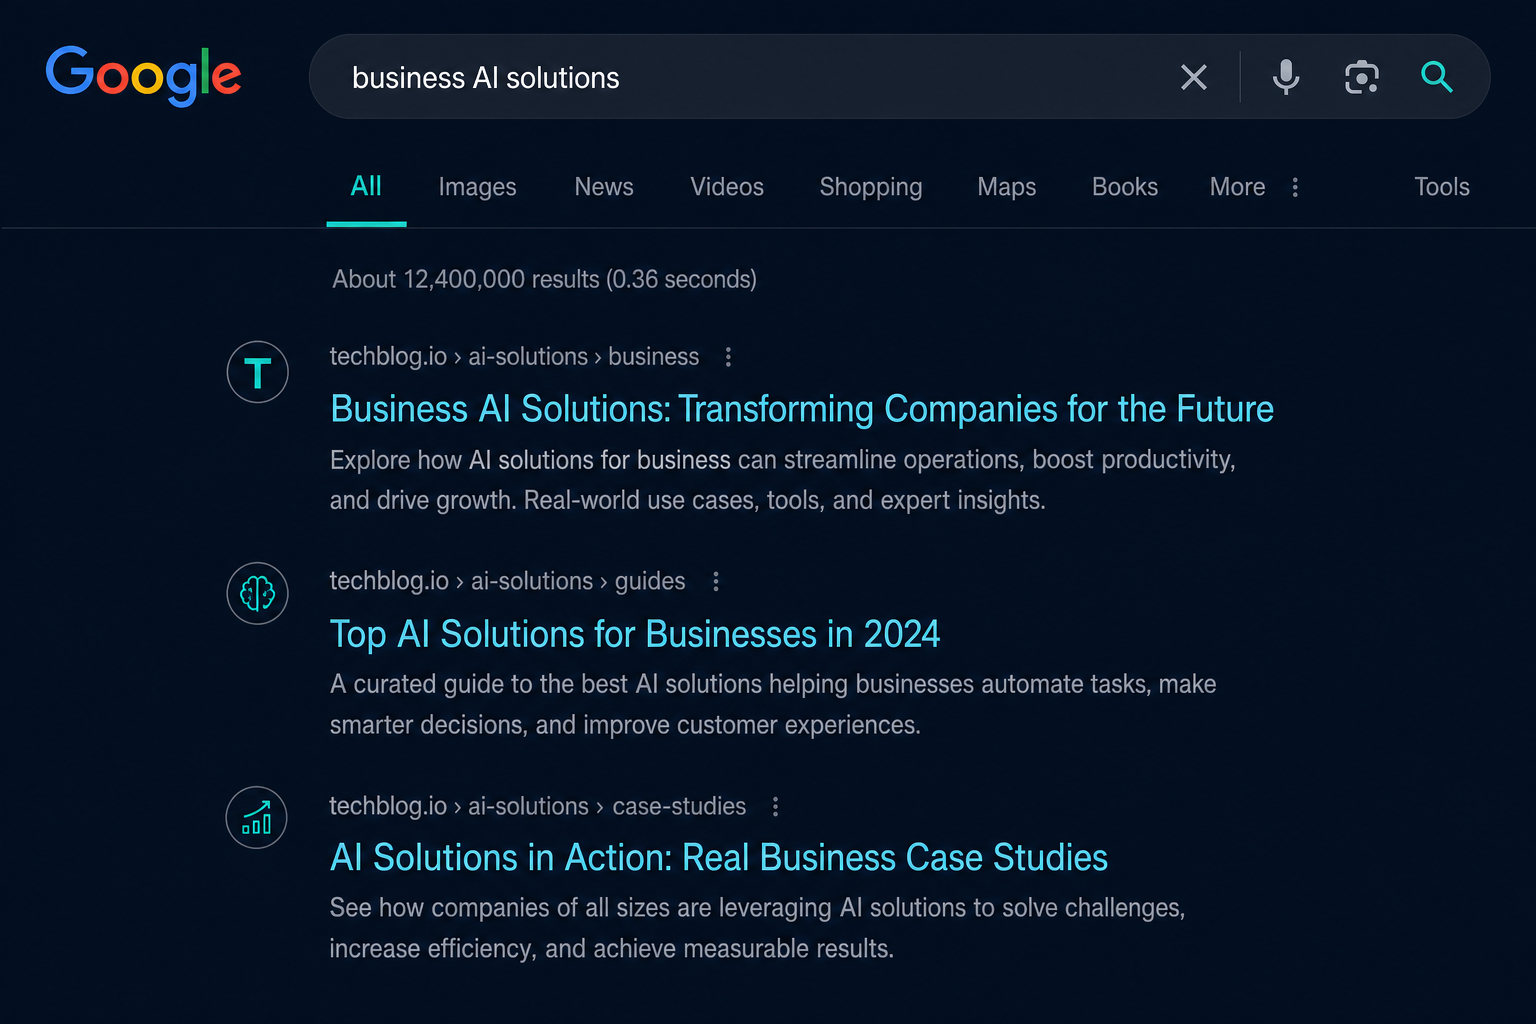Select the Books tab
The width and height of the screenshot is (1536, 1024).
(1125, 187)
